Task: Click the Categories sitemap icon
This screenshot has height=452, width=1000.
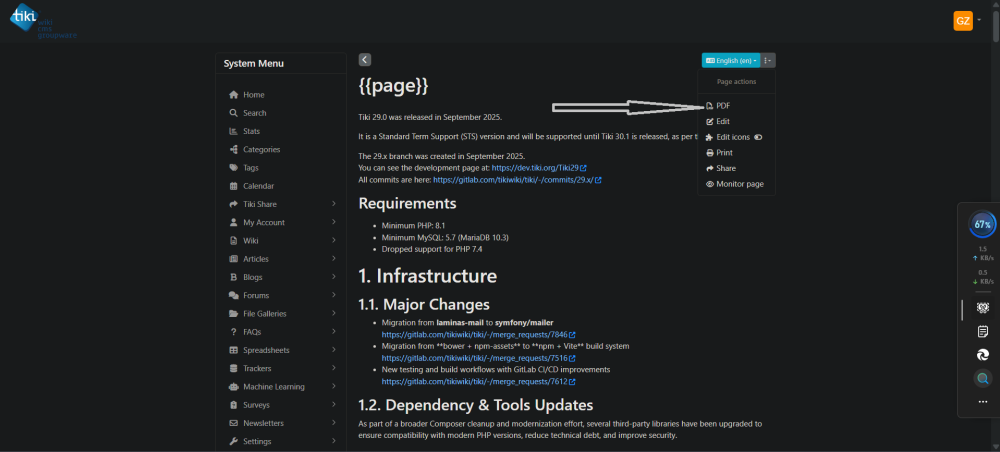Action: tap(233, 150)
